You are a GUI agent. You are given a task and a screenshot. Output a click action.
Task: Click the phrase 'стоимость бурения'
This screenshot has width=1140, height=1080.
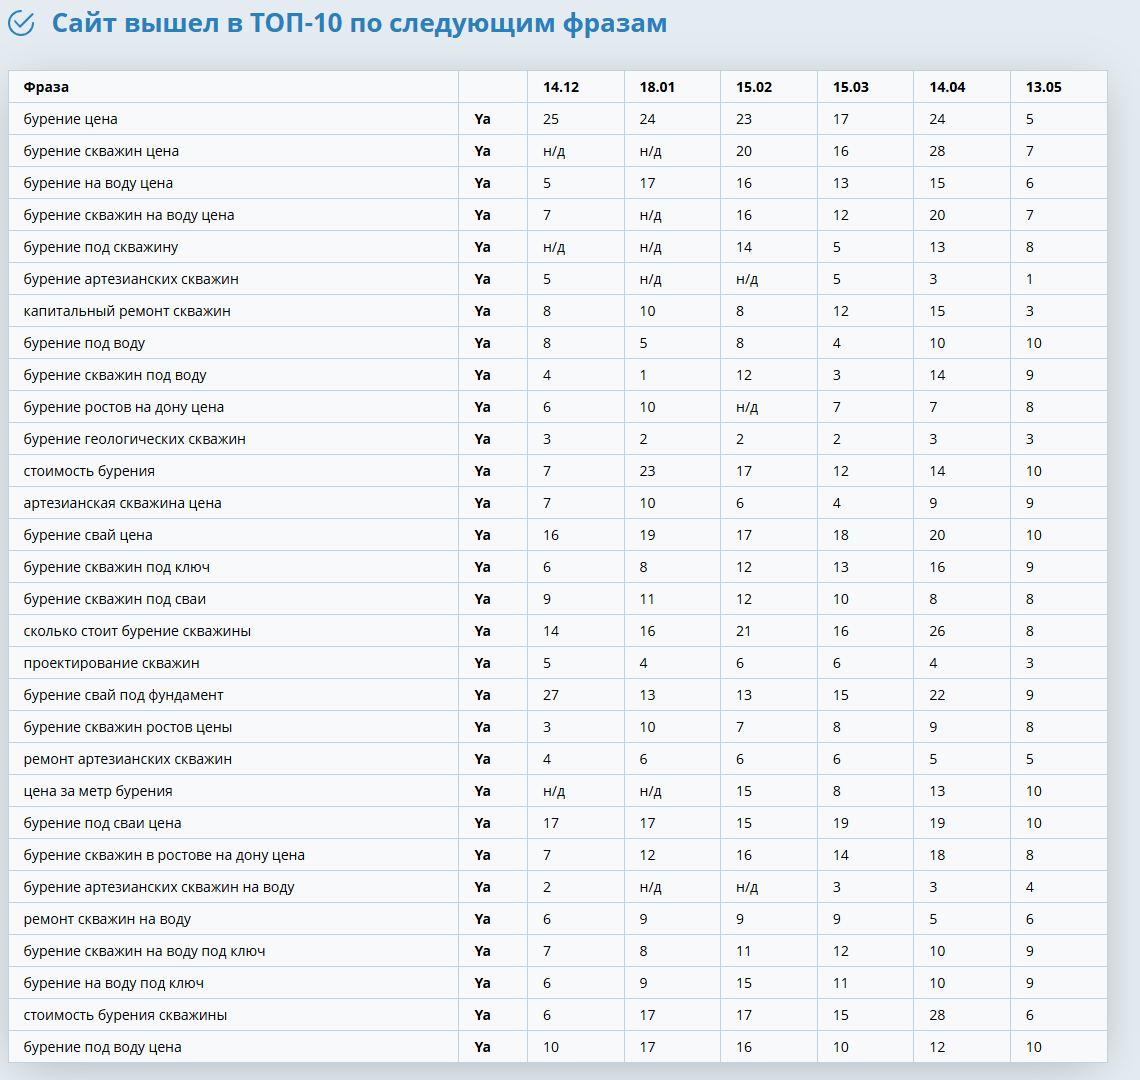89,471
